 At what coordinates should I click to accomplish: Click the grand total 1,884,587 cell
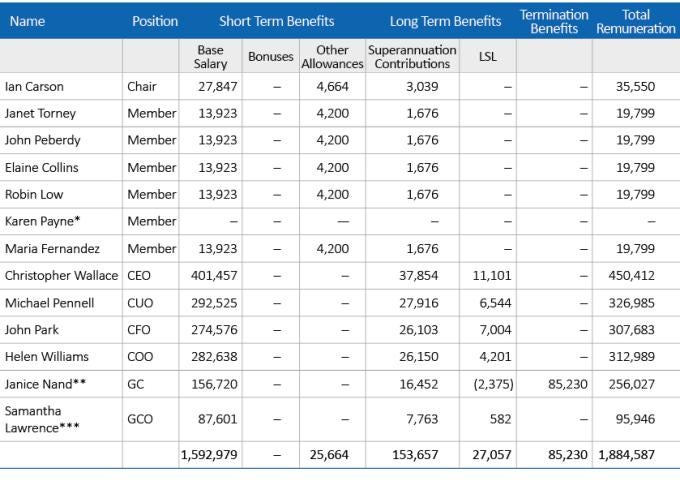627,455
